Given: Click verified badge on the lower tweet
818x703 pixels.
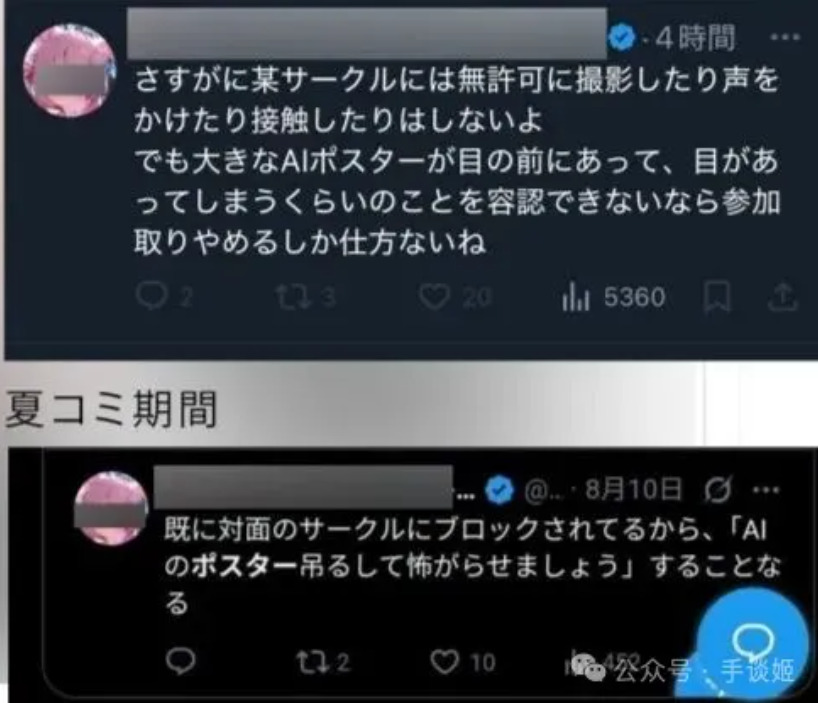Looking at the screenshot, I should pos(500,490).
